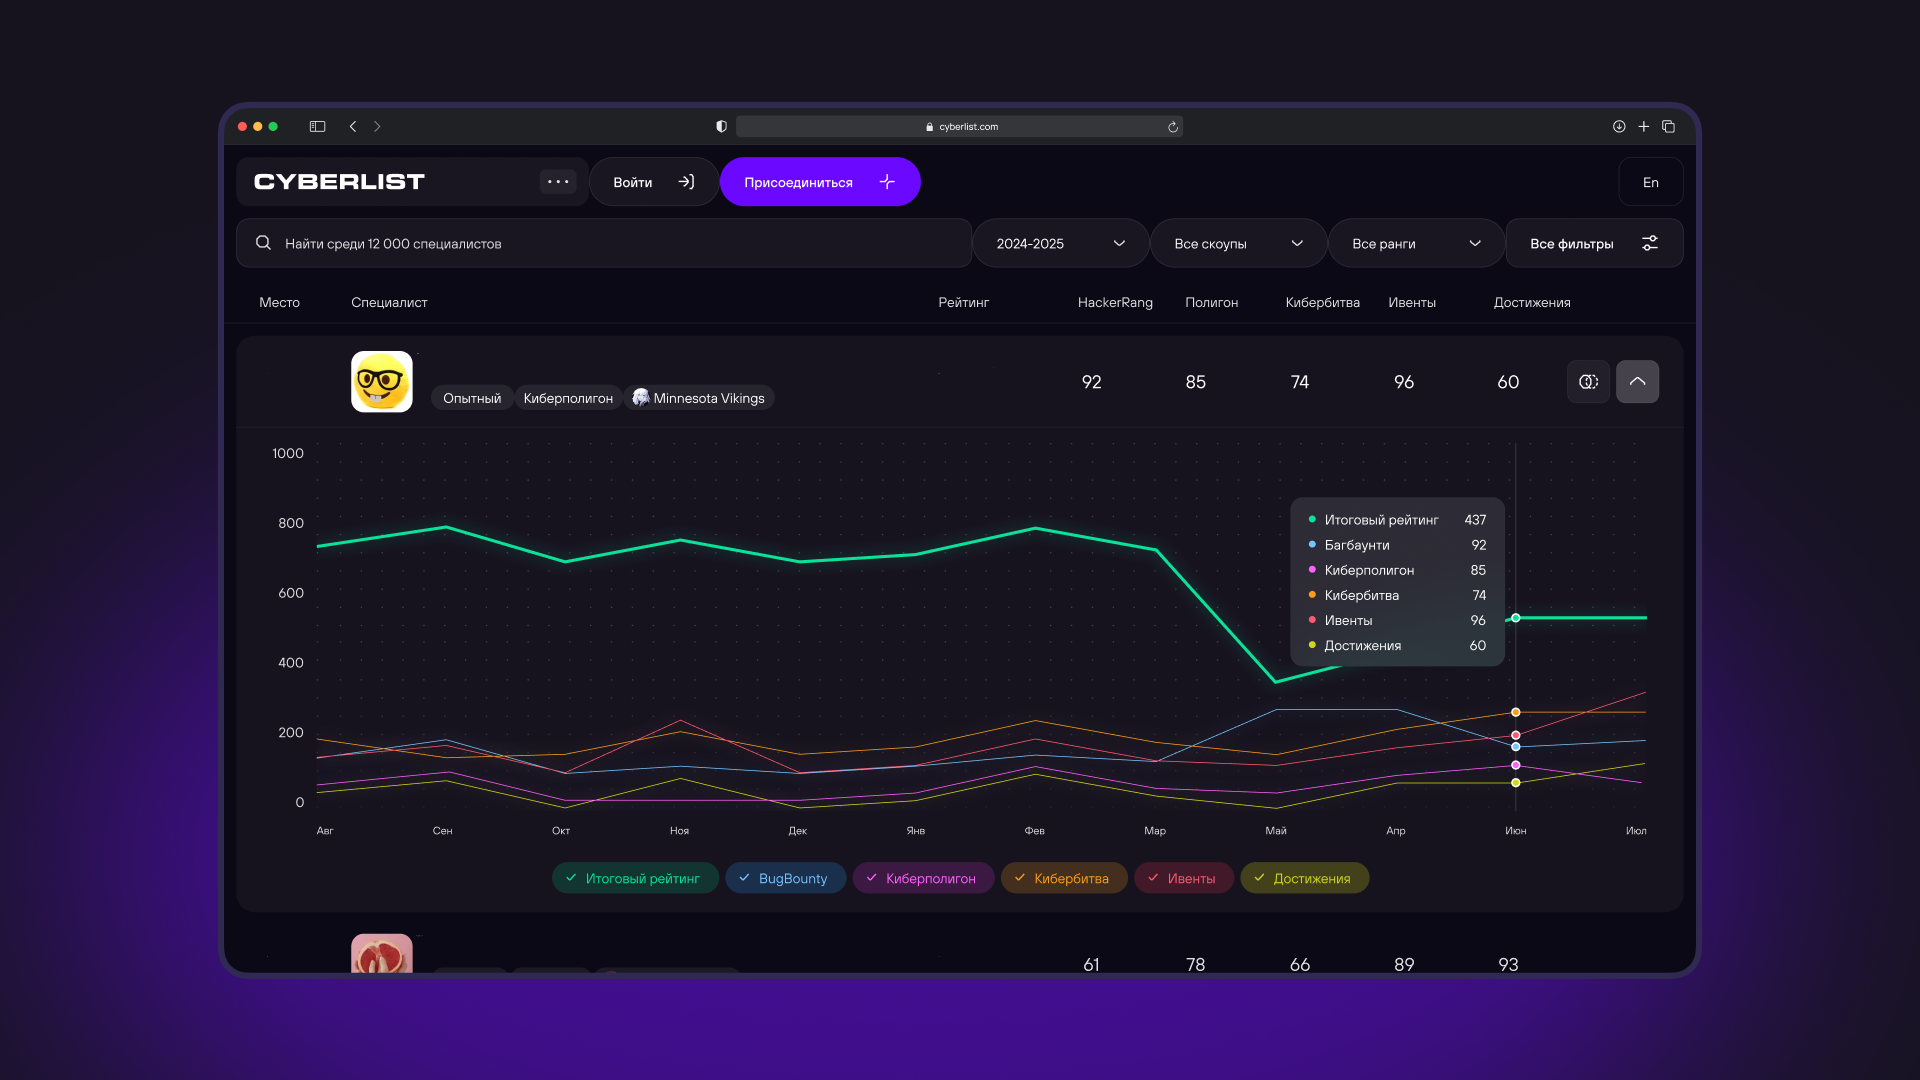Click the Присоединиться button

tap(819, 182)
